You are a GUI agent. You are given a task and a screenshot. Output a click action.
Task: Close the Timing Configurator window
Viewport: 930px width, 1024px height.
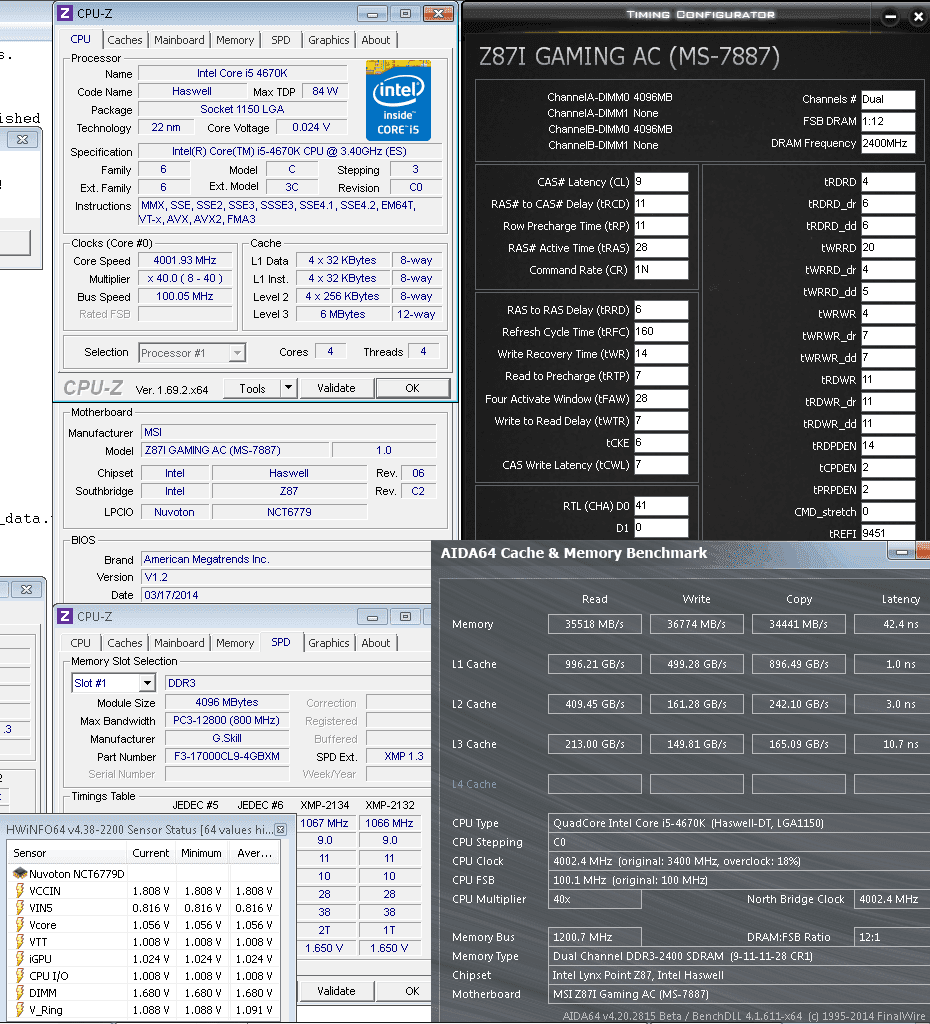[918, 18]
